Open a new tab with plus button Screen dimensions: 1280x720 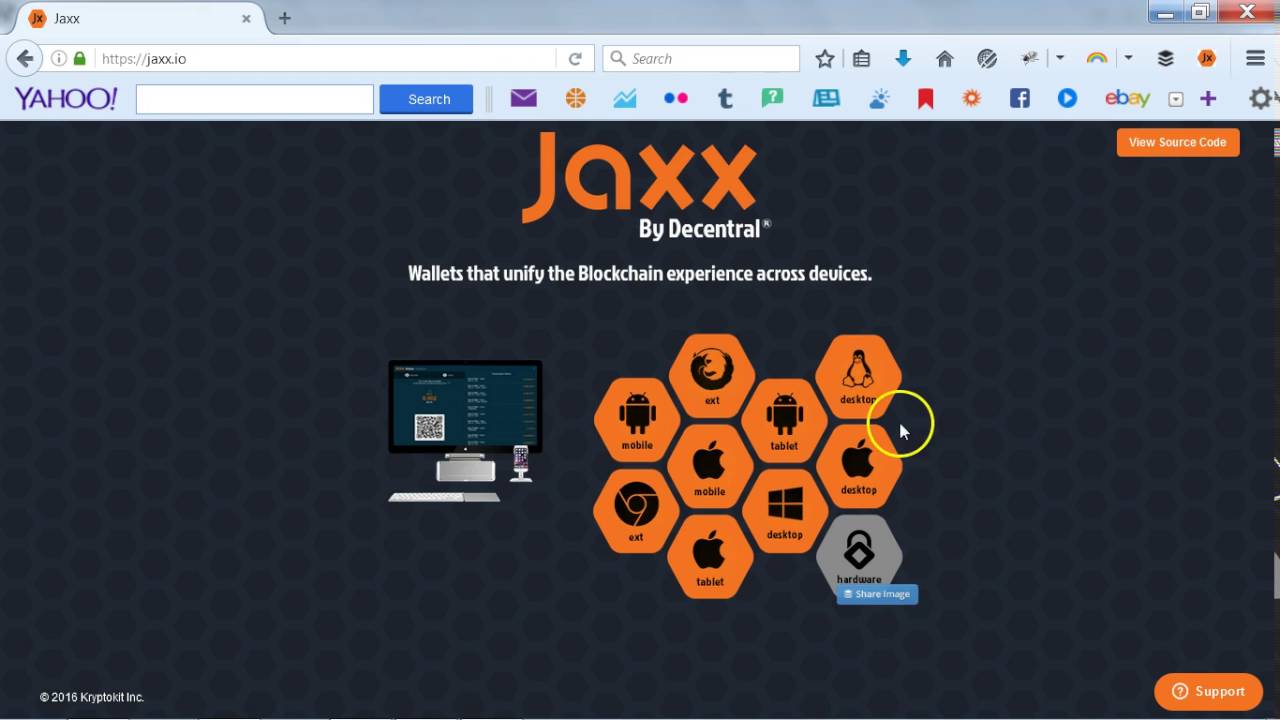(x=284, y=18)
